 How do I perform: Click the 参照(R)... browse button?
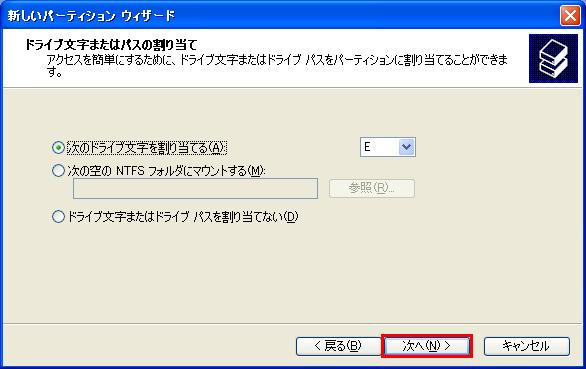coord(371,188)
